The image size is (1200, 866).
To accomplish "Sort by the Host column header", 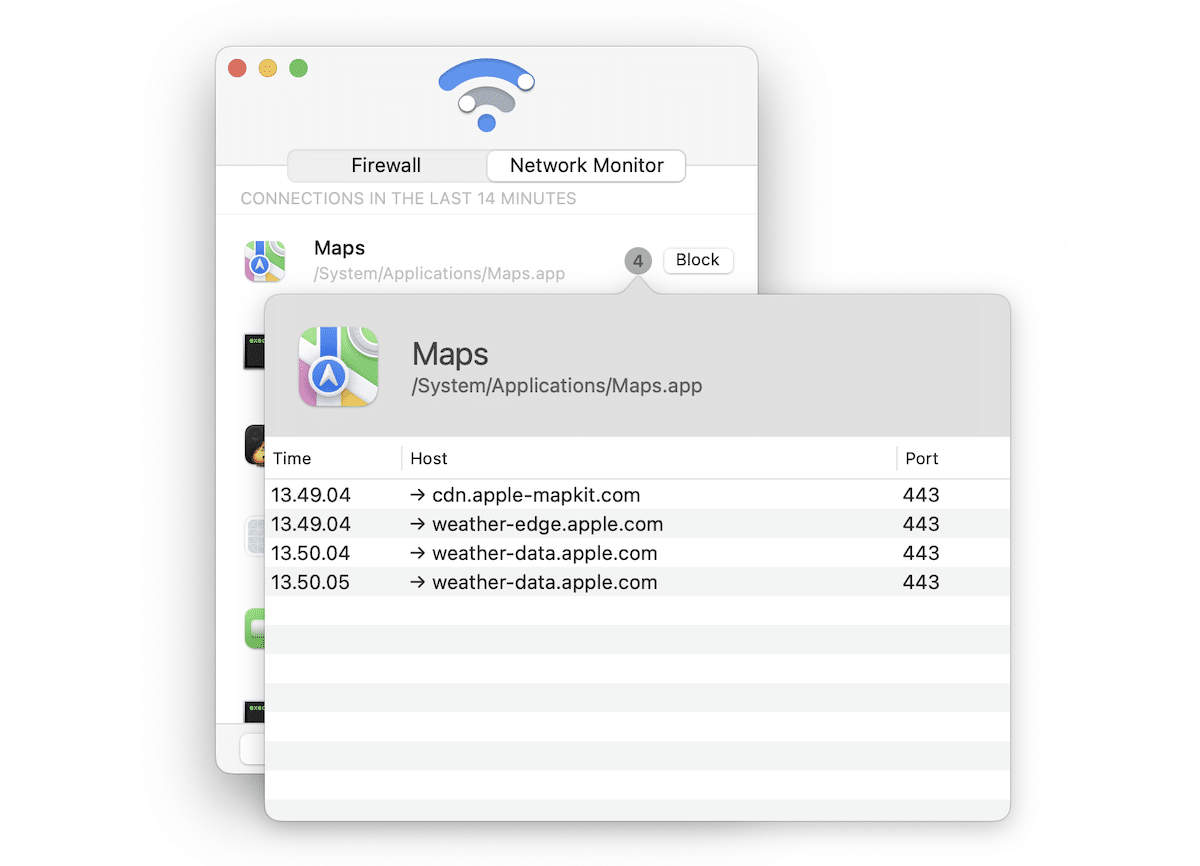I will (x=650, y=459).
